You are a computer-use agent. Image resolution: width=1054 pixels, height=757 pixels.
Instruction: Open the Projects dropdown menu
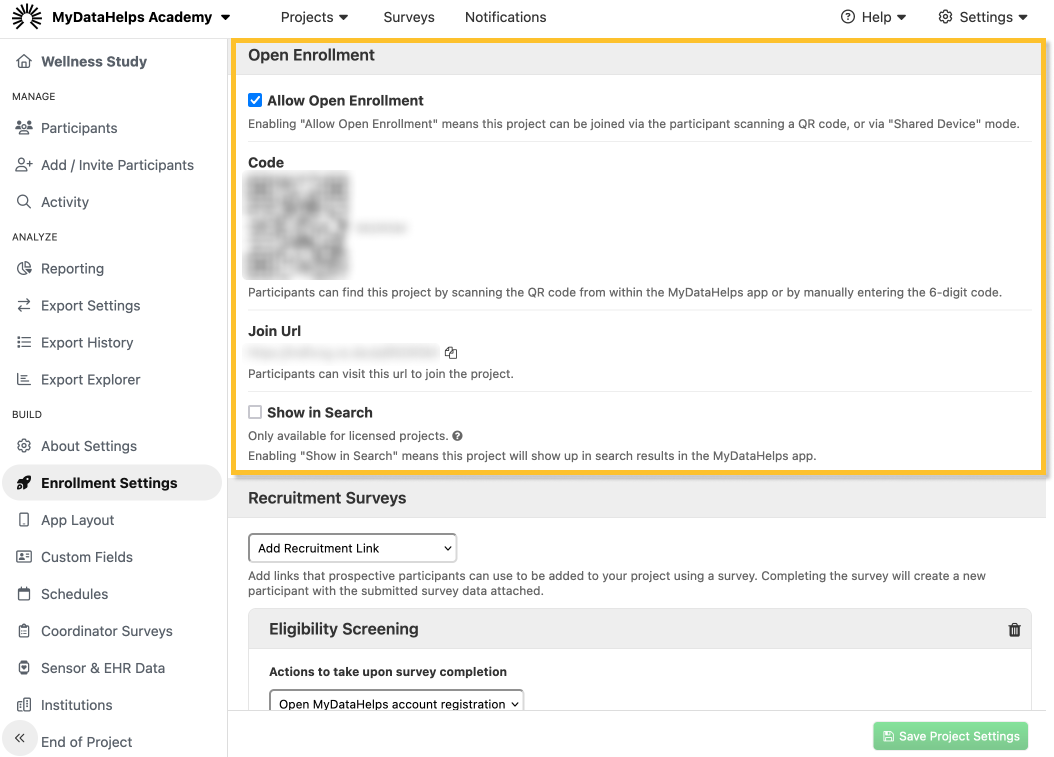314,17
